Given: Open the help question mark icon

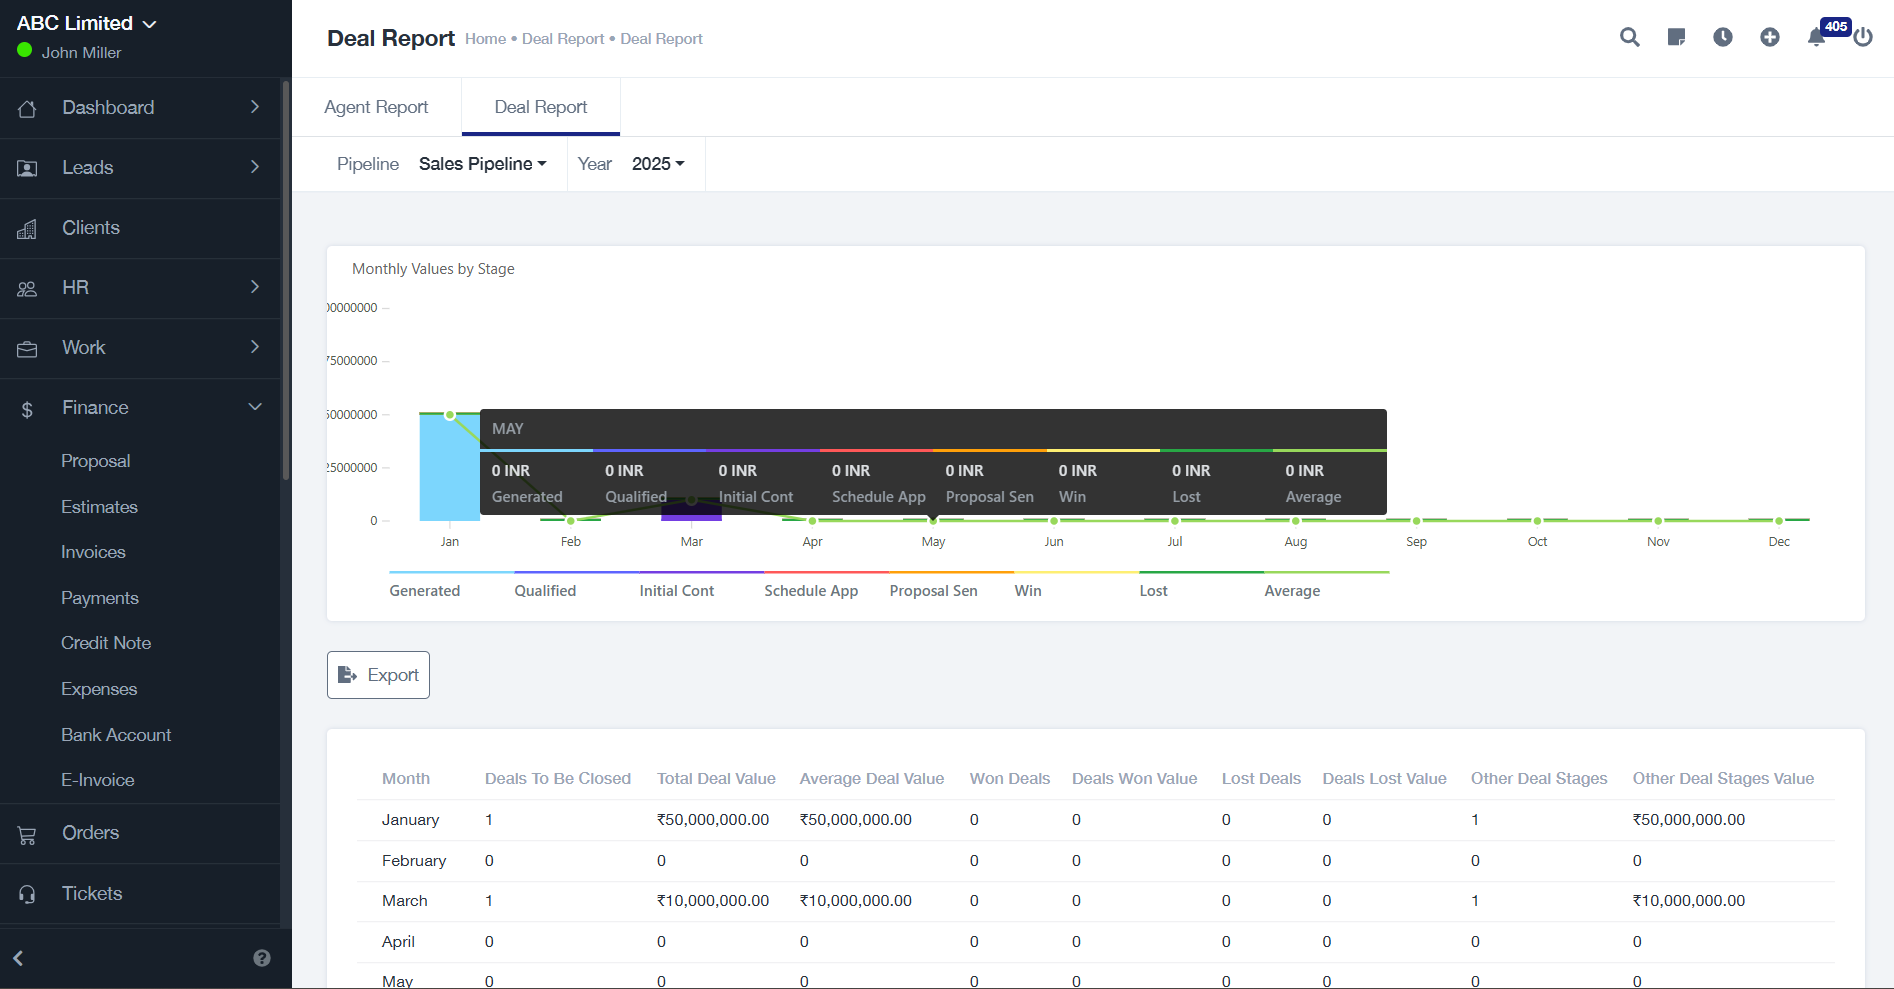Looking at the screenshot, I should click(262, 958).
